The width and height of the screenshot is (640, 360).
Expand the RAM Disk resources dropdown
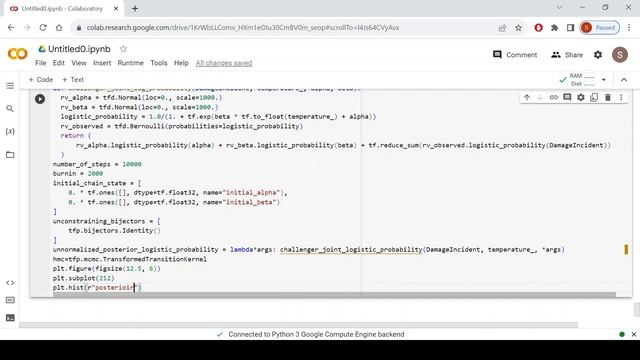(x=603, y=80)
